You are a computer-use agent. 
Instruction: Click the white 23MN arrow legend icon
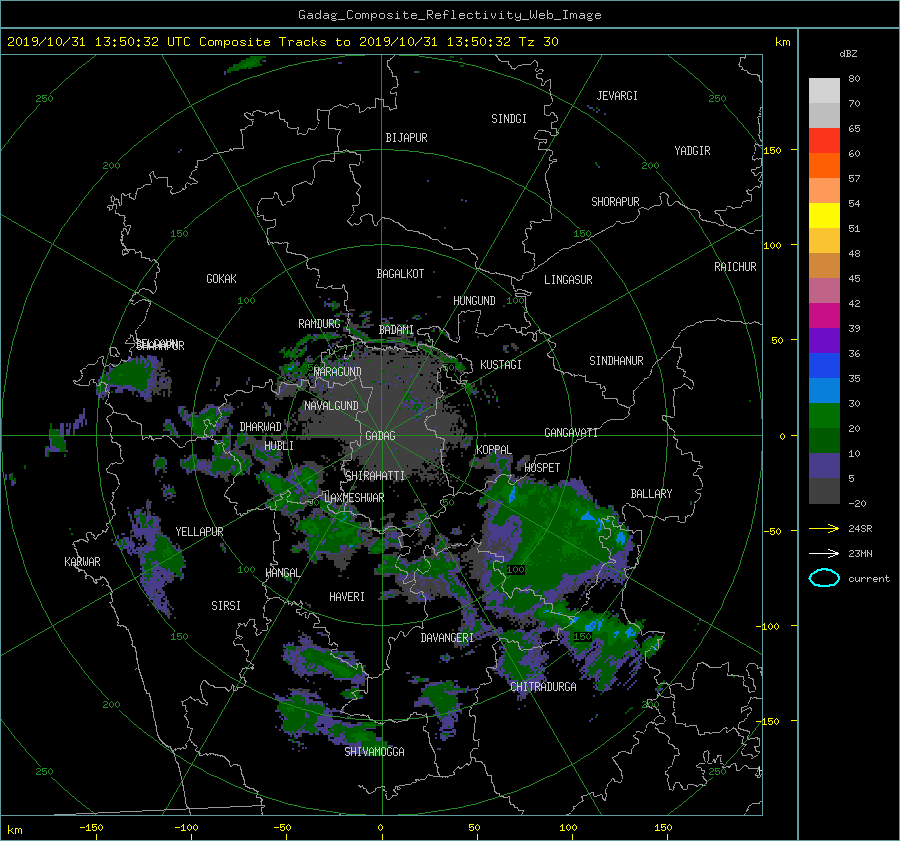824,553
